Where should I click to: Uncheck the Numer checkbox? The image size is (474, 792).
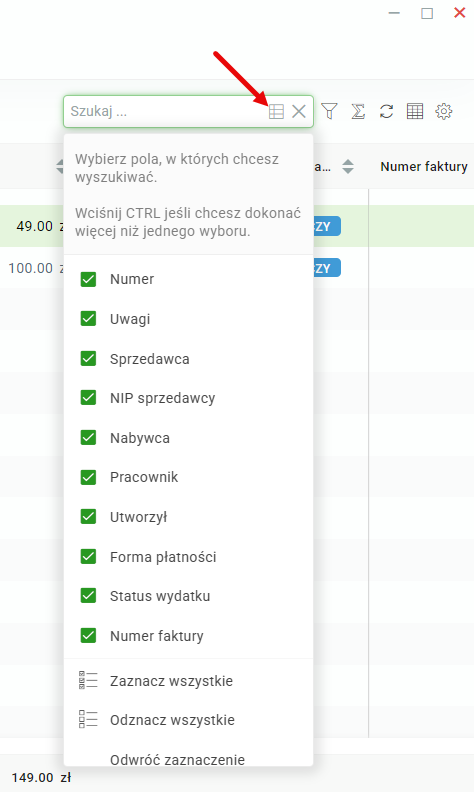click(x=88, y=279)
